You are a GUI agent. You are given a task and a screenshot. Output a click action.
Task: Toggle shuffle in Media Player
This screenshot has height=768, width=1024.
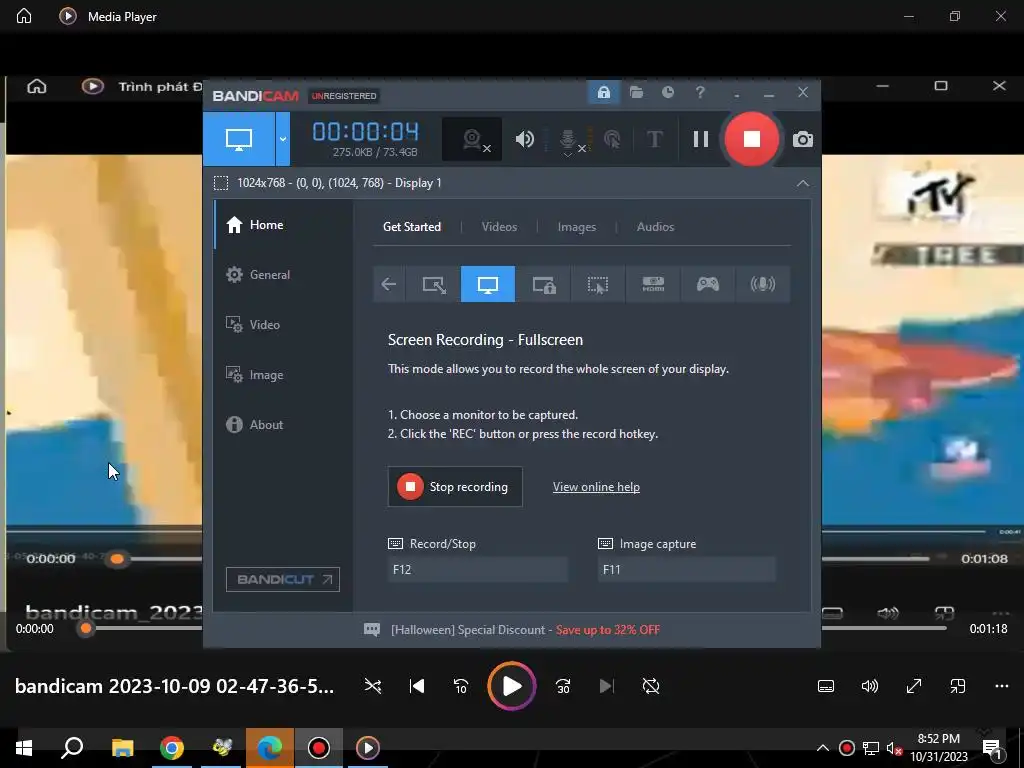click(373, 686)
